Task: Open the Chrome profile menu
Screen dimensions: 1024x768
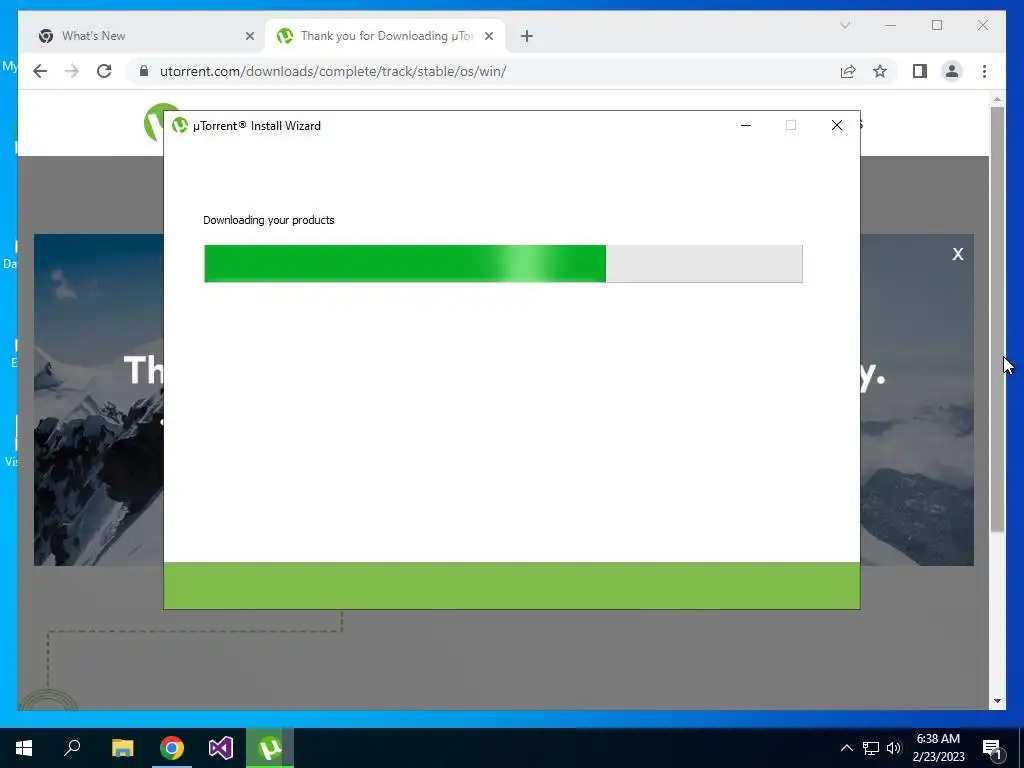Action: [x=952, y=71]
